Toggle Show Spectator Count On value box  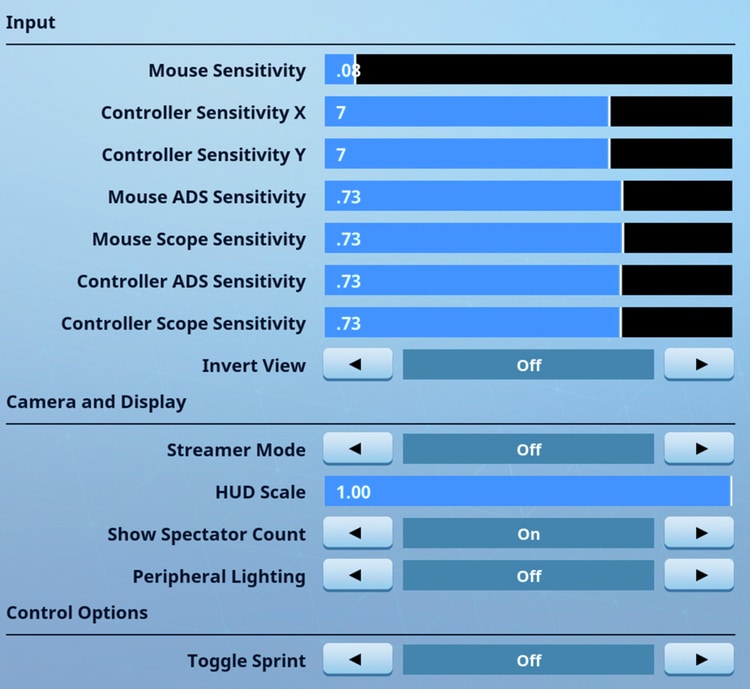pos(528,534)
